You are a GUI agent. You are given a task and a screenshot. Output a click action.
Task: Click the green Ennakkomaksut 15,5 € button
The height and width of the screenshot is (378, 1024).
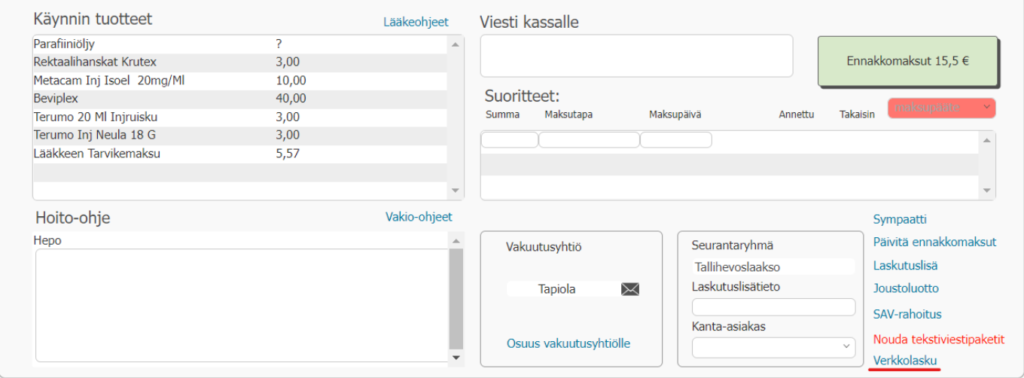907,61
